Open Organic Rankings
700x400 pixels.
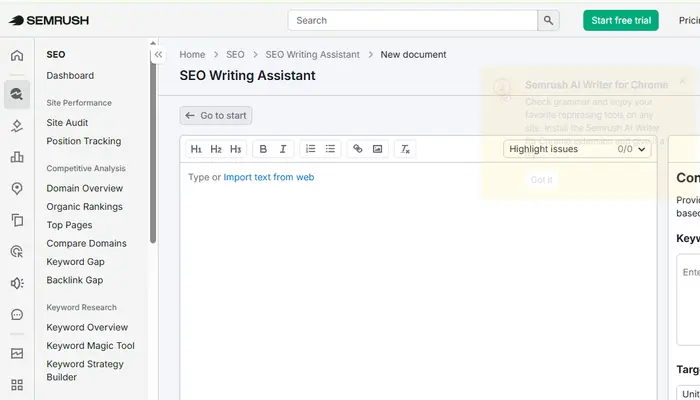point(84,207)
